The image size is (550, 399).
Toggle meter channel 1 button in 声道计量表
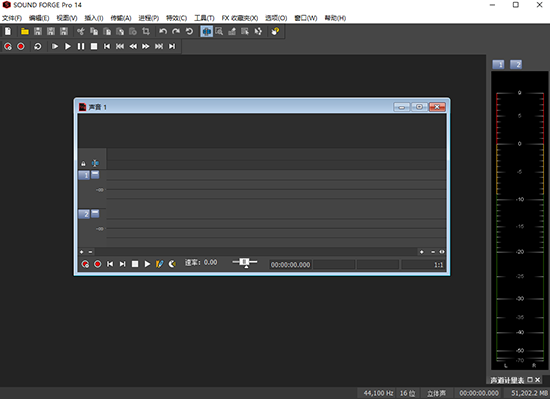pos(498,65)
